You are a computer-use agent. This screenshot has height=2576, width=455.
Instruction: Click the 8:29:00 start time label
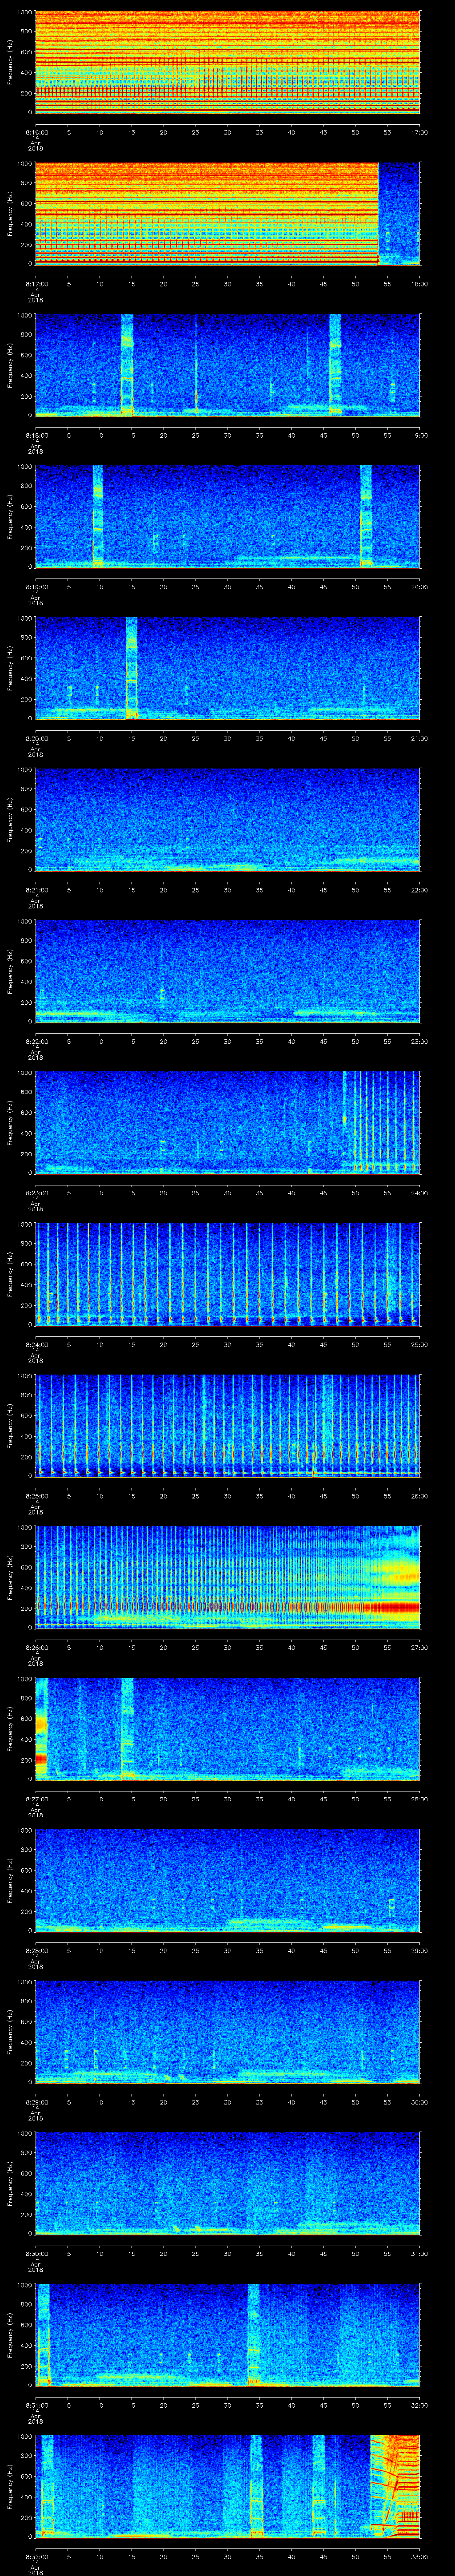tap(36, 2102)
